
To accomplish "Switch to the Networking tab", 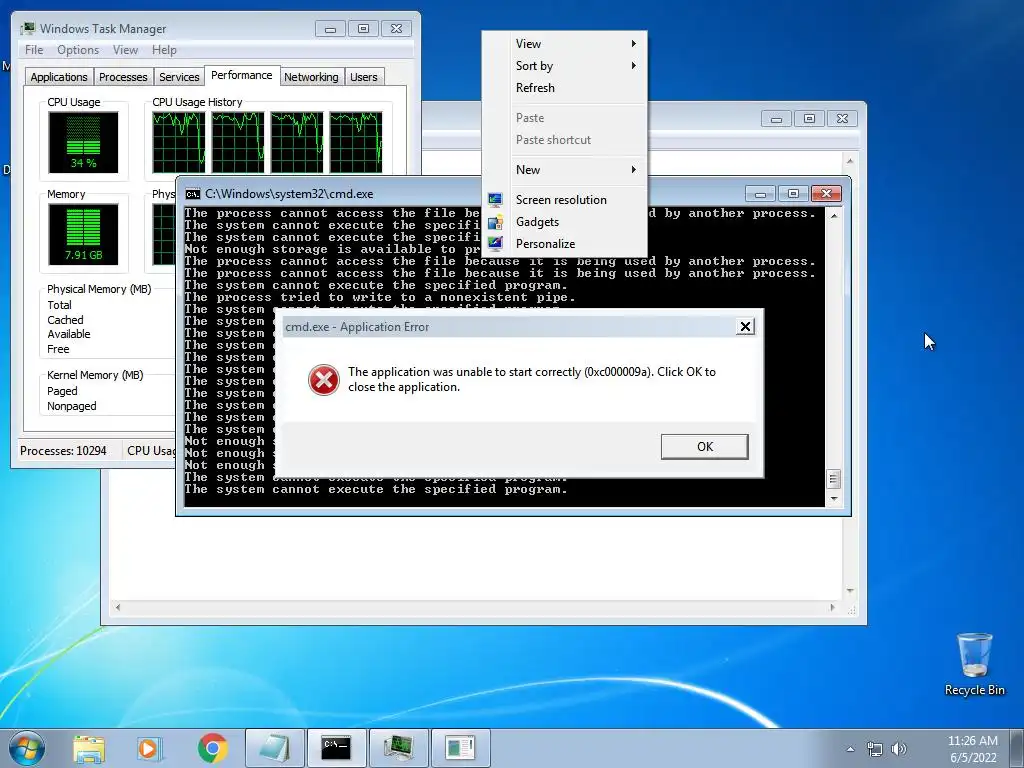I will [311, 77].
